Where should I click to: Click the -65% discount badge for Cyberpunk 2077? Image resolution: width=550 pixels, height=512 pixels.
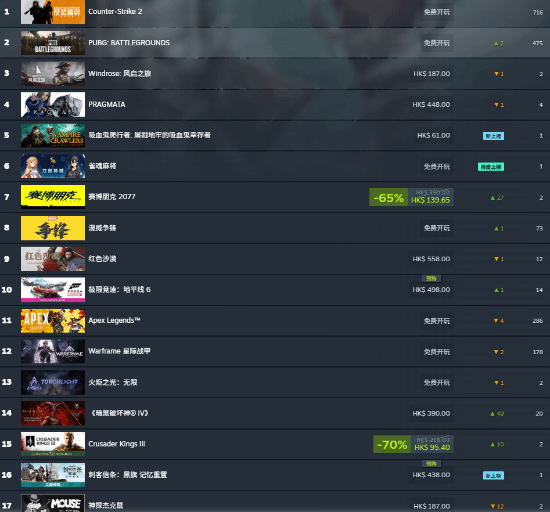click(x=389, y=197)
